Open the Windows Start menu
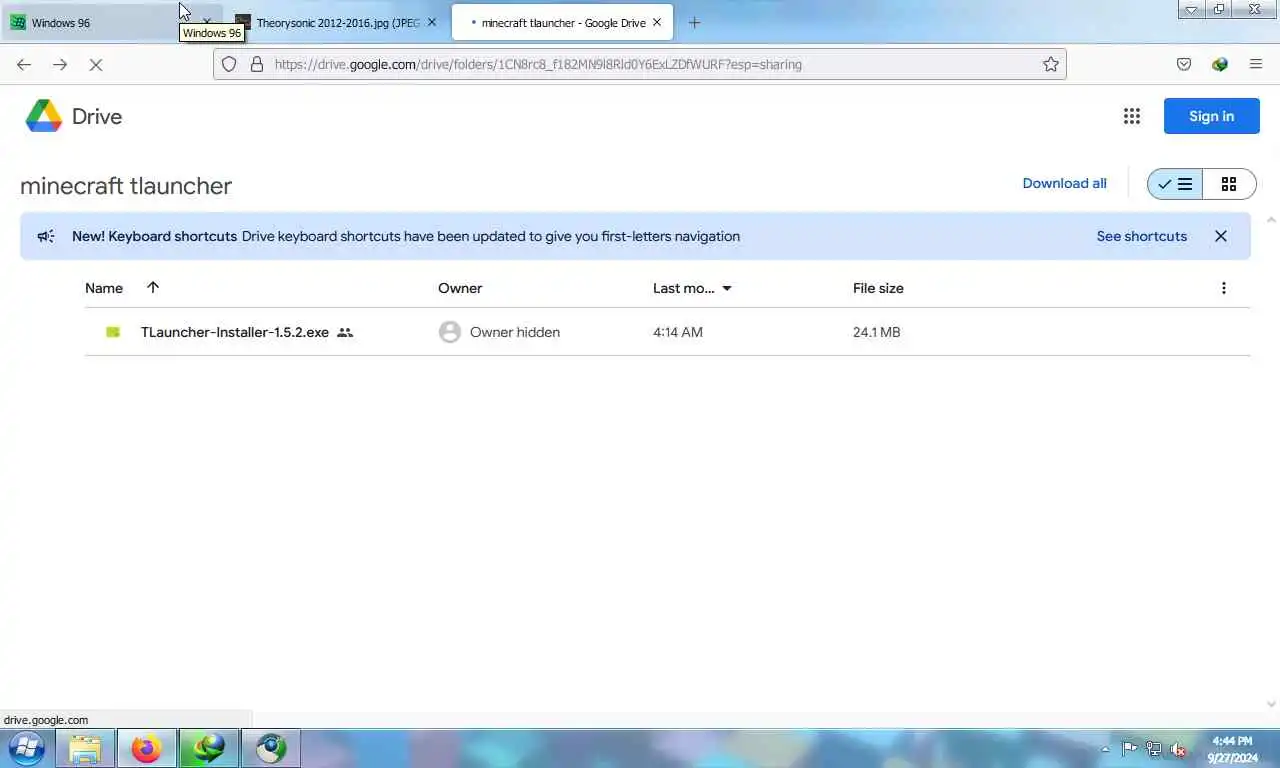The image size is (1280, 768). pyautogui.click(x=26, y=748)
